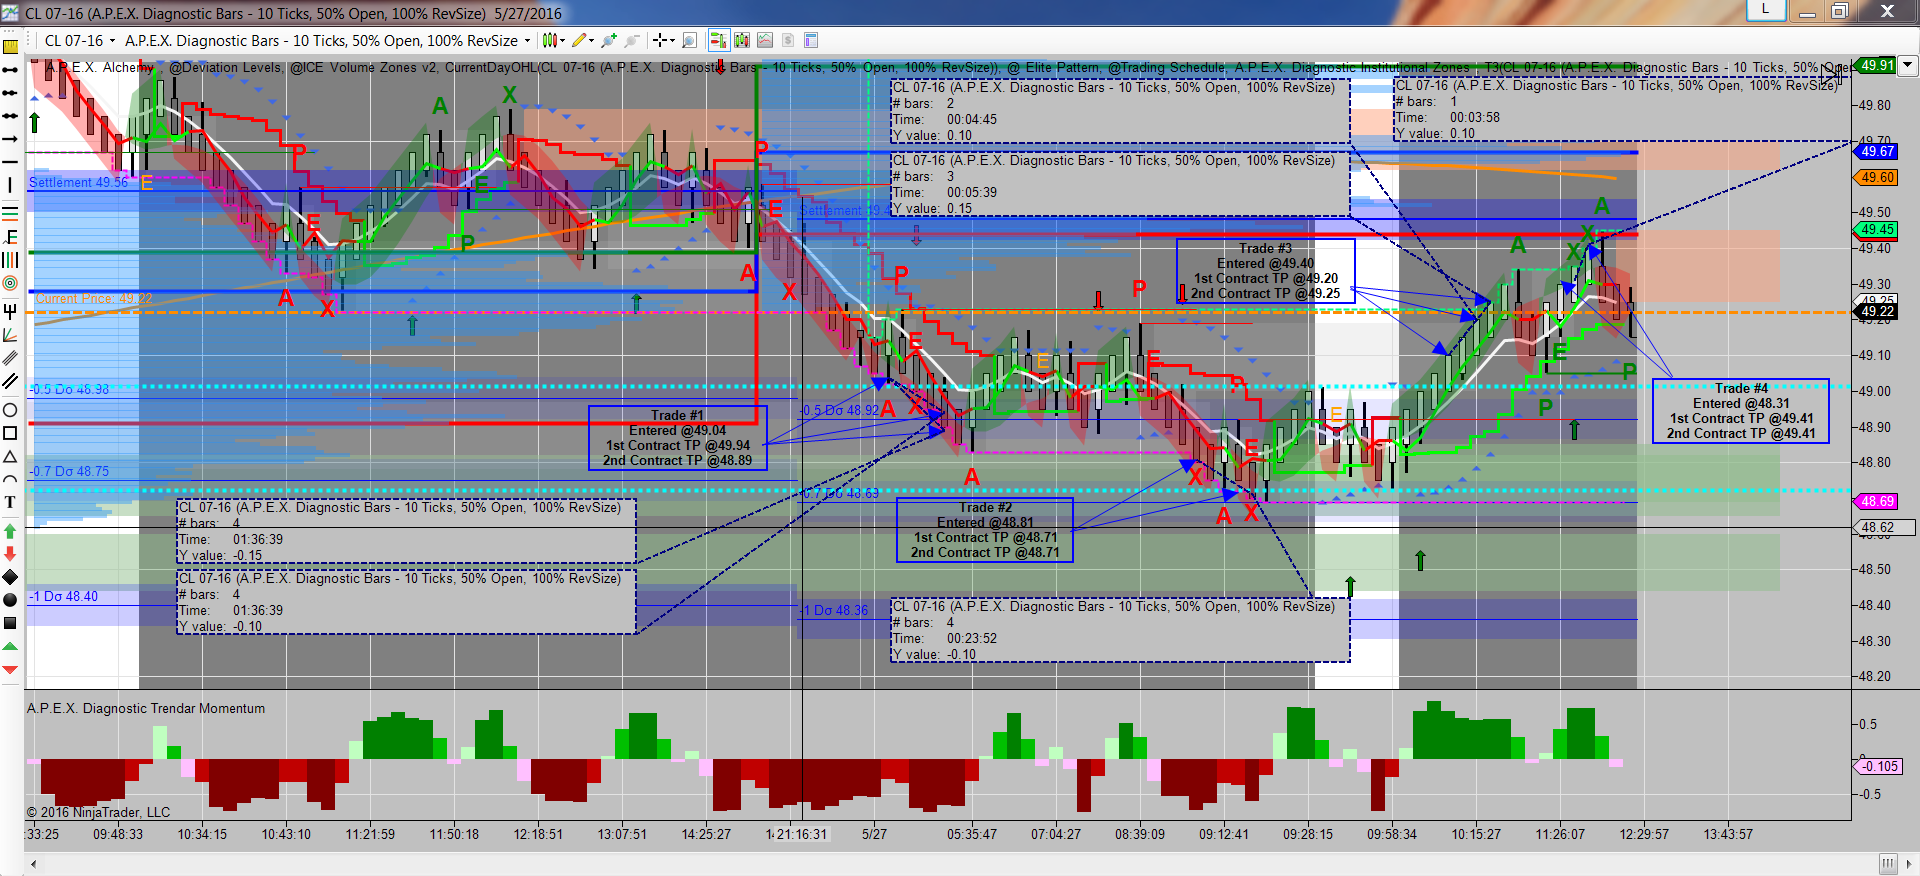Select the rectangle drawing tool

pyautogui.click(x=10, y=433)
